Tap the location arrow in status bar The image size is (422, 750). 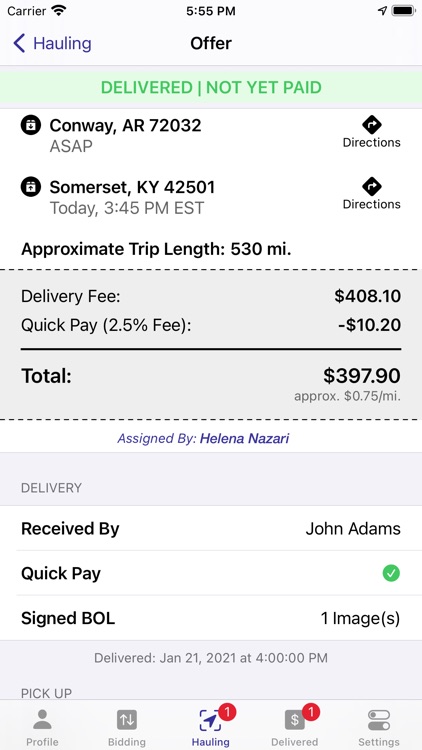coord(382,11)
